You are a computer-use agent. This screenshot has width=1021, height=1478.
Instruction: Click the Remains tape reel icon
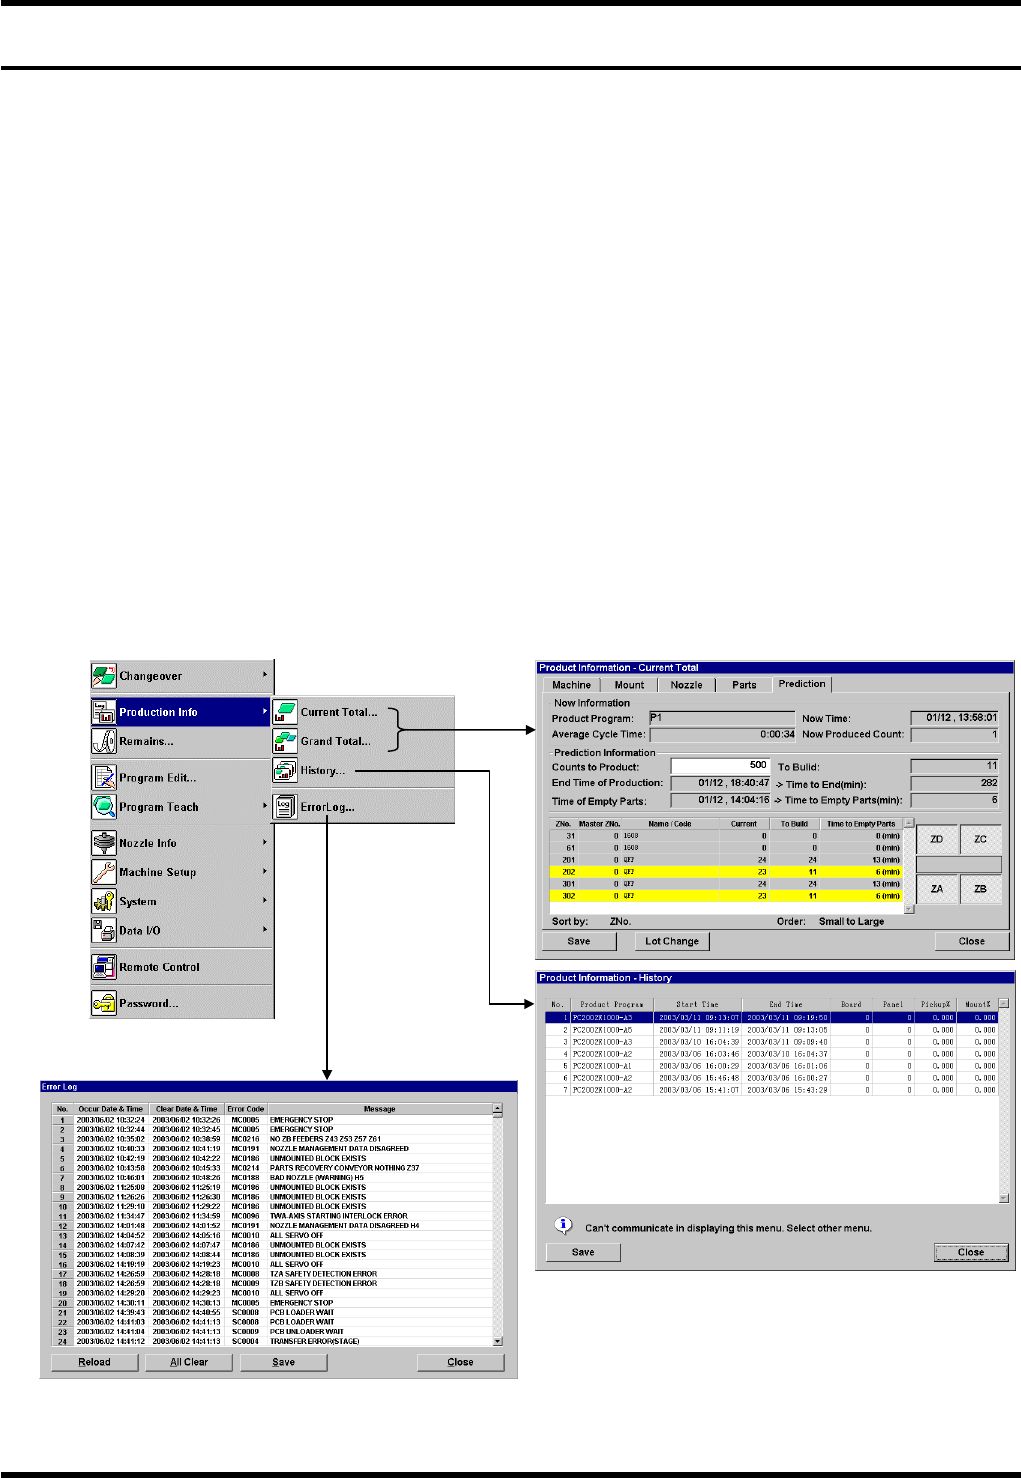point(104,741)
